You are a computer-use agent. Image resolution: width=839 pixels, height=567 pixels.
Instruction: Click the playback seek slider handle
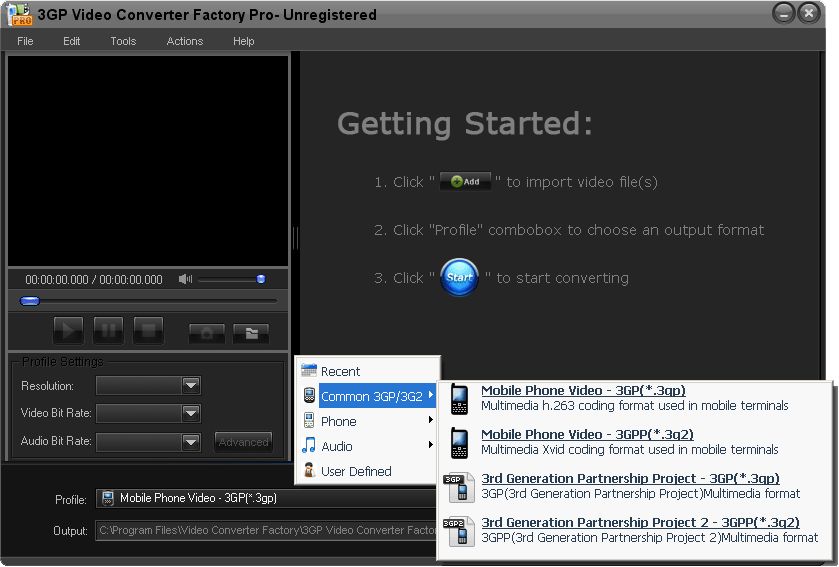(29, 301)
